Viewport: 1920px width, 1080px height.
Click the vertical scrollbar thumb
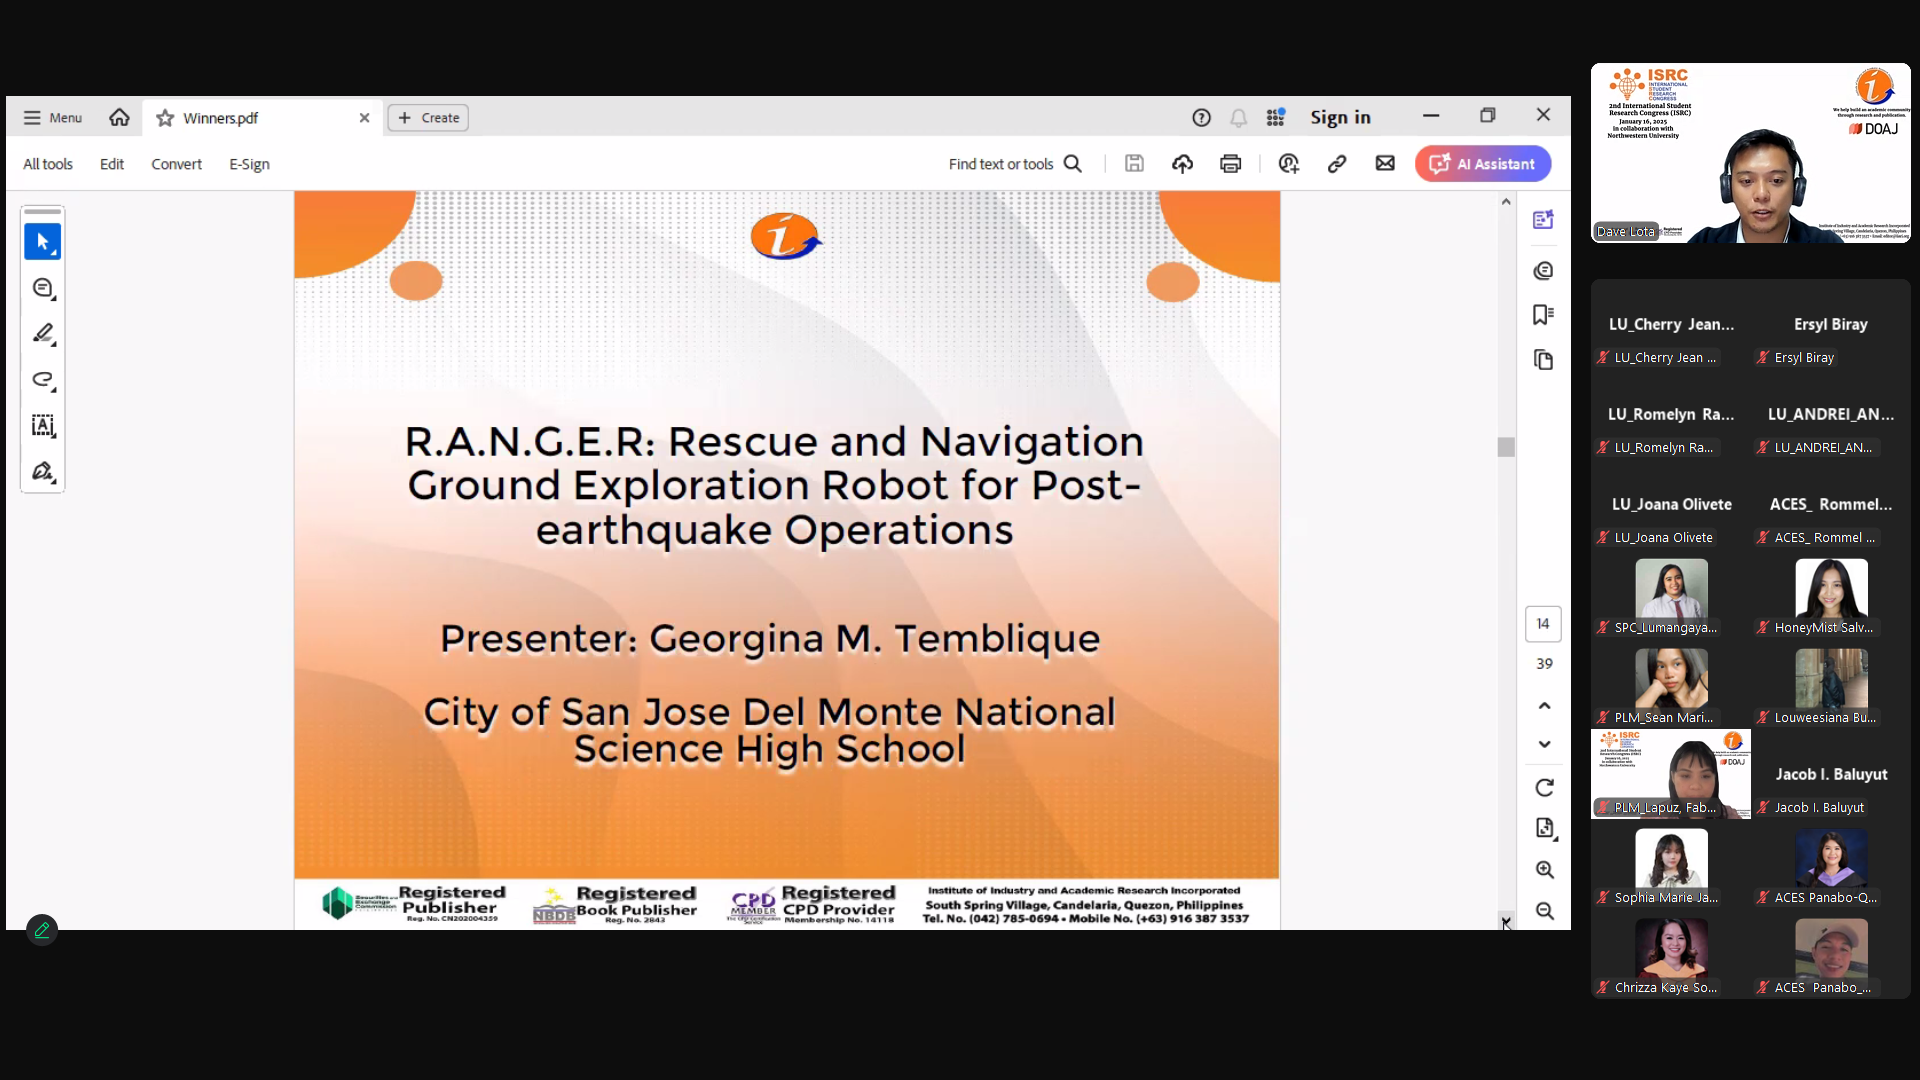(1506, 447)
